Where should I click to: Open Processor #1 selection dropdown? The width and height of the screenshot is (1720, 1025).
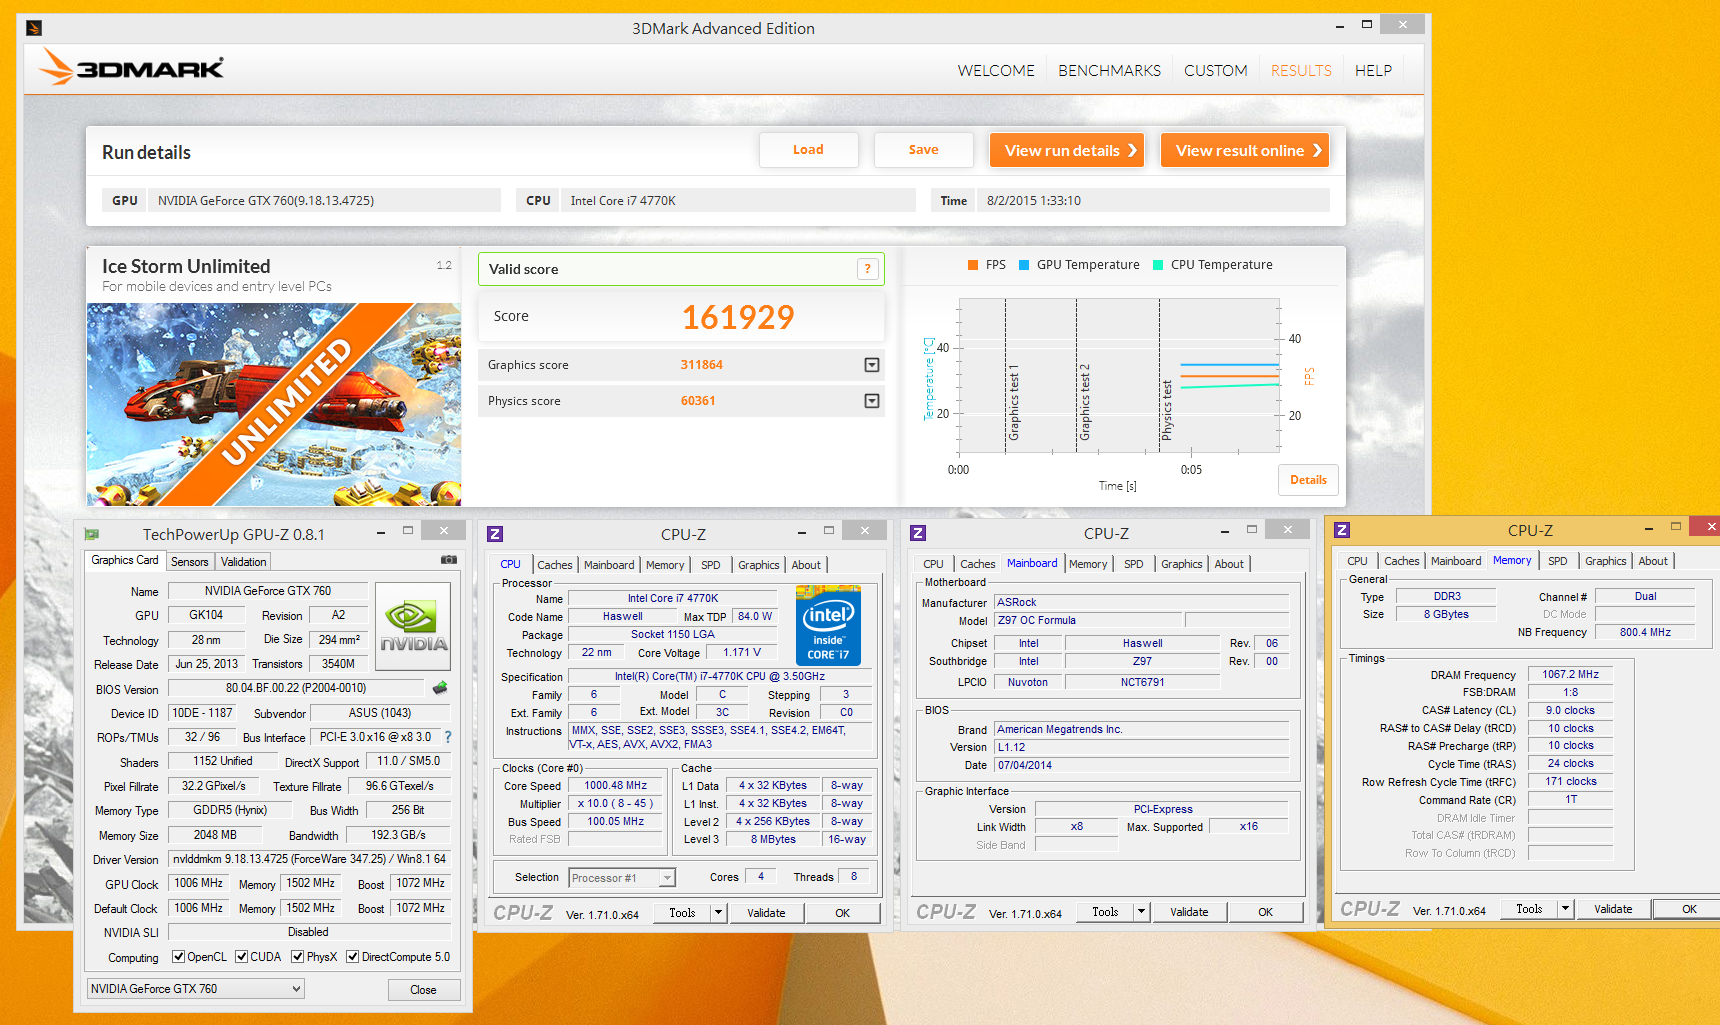pos(622,878)
